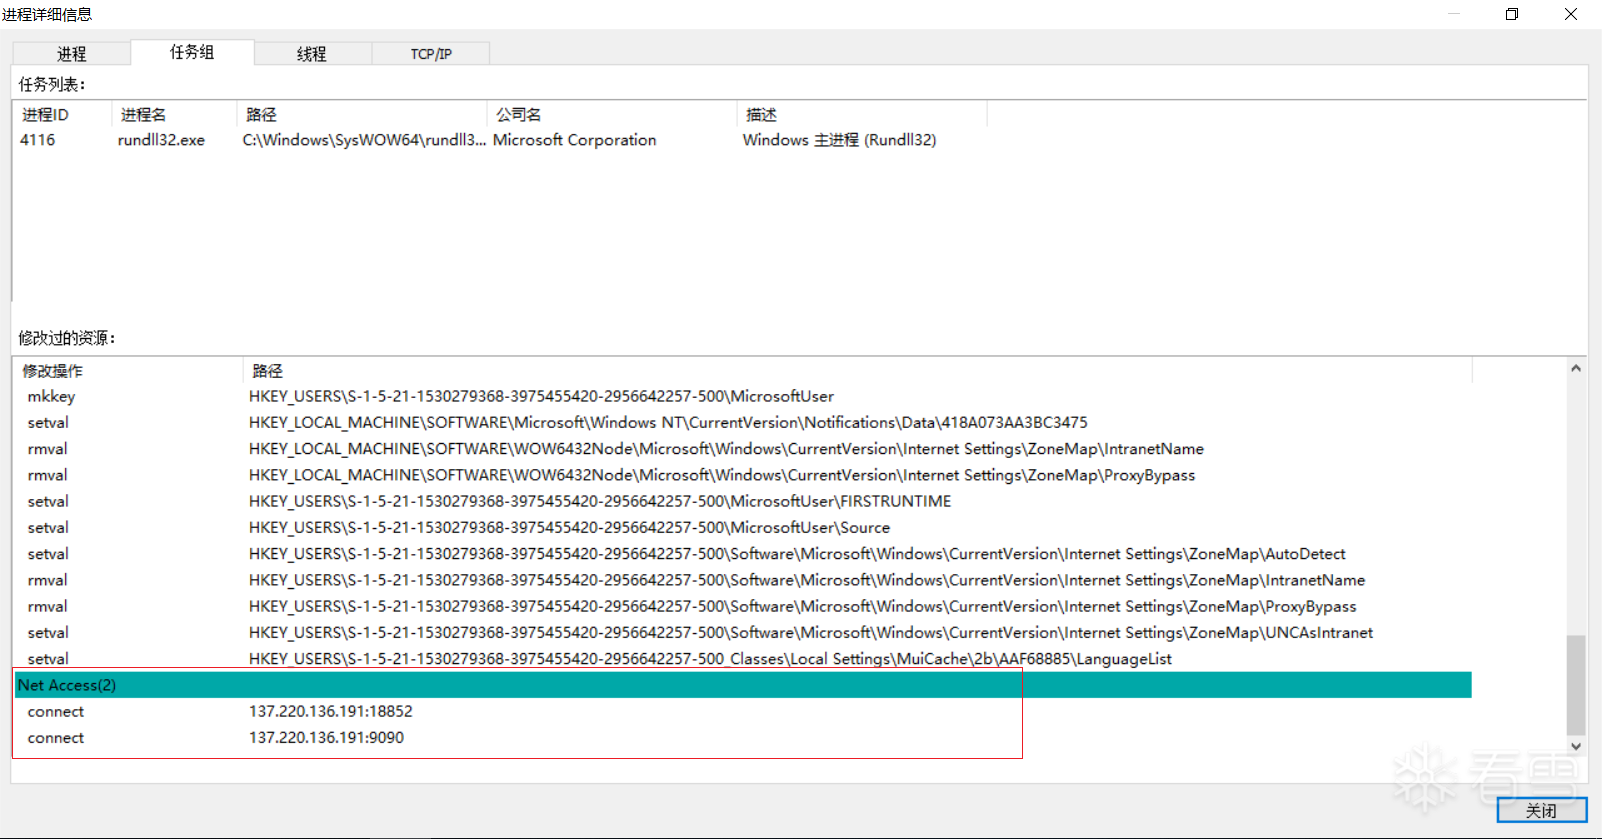Image resolution: width=1602 pixels, height=839 pixels.
Task: Open the 线程 tab
Action: click(312, 54)
